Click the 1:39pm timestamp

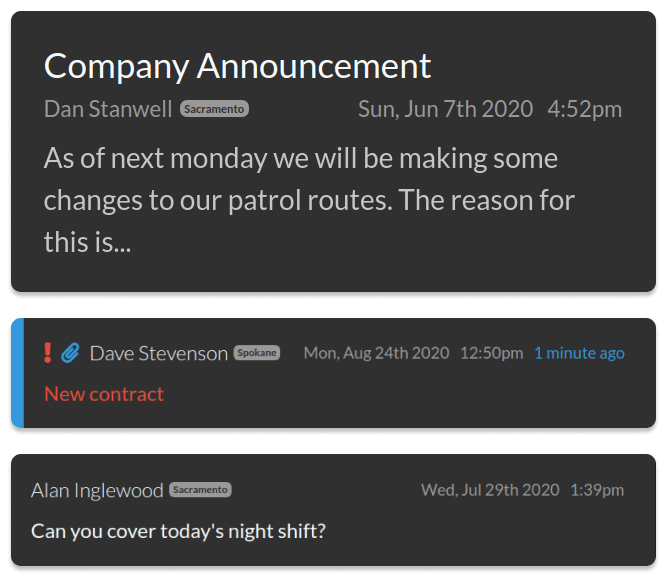[x=597, y=490]
